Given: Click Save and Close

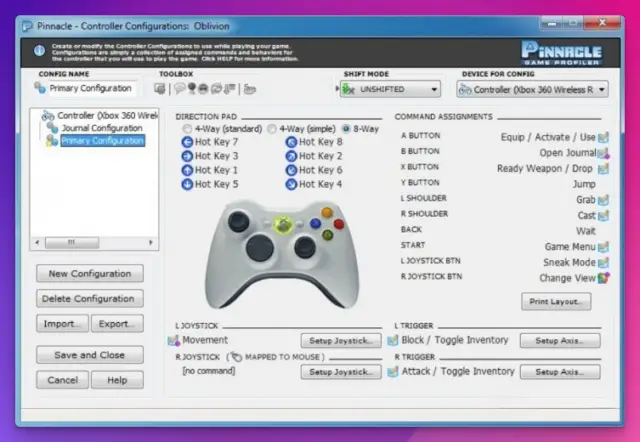Looking at the screenshot, I should pyautogui.click(x=90, y=355).
